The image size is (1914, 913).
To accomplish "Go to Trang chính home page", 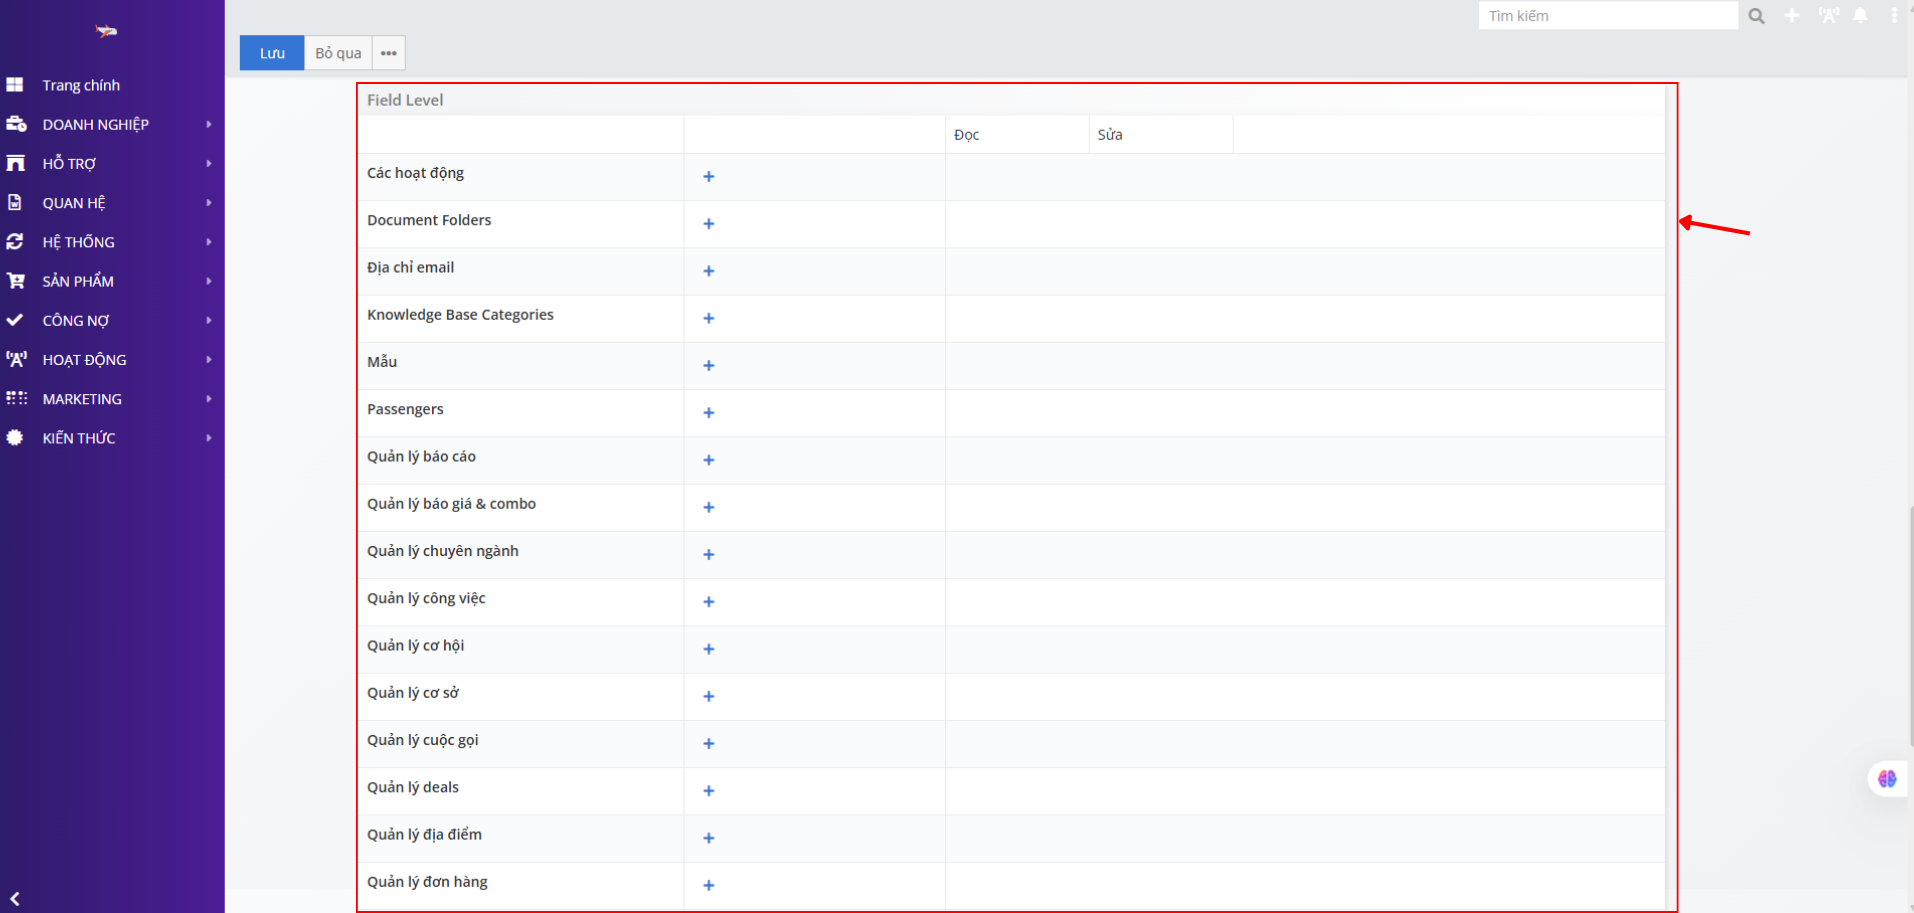I will [81, 85].
